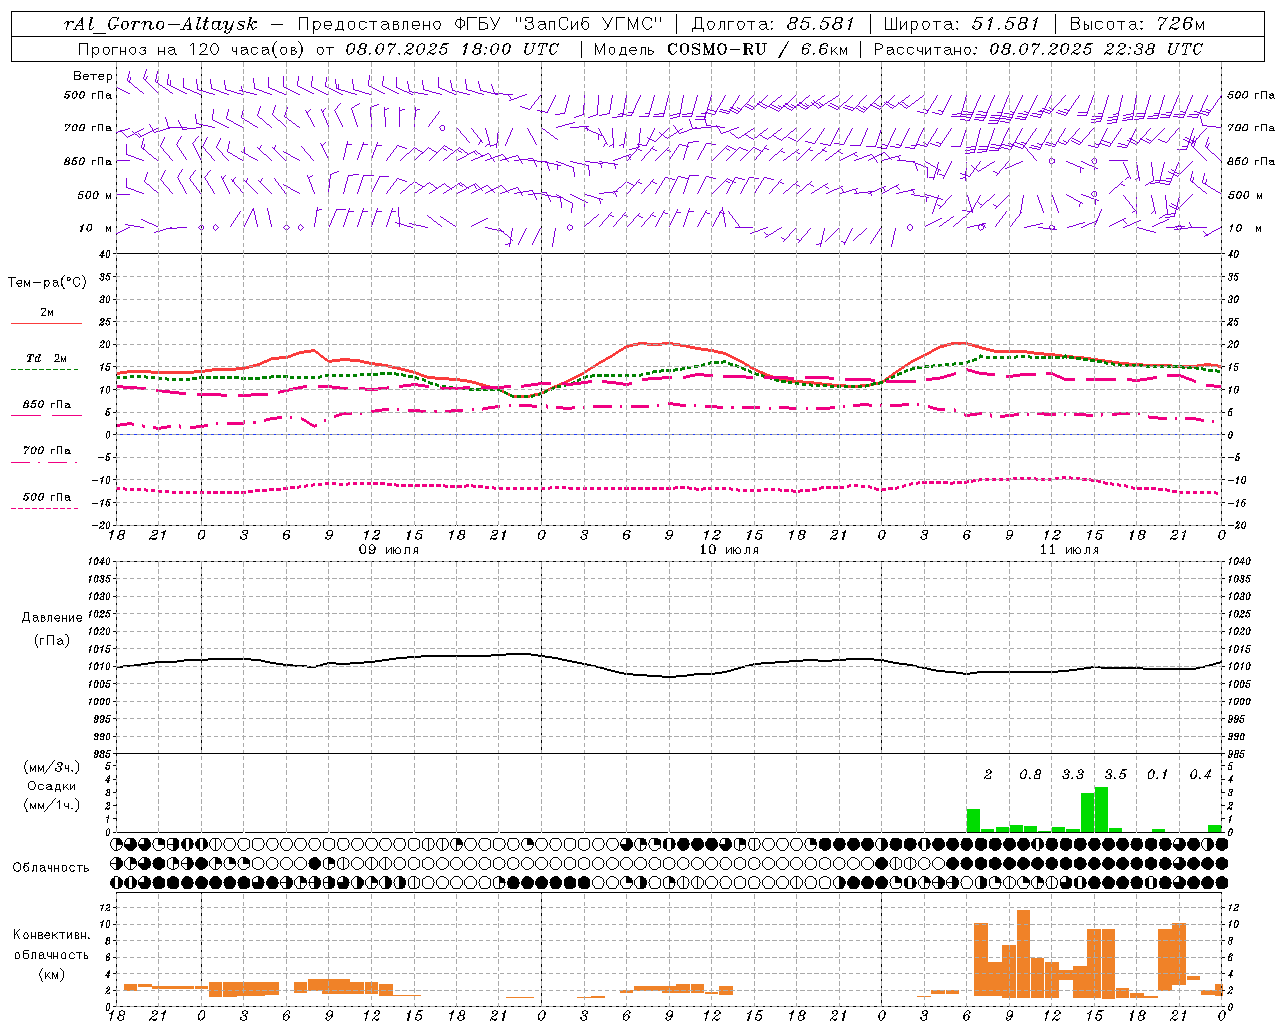Click the Ветер panel label

pos(93,76)
